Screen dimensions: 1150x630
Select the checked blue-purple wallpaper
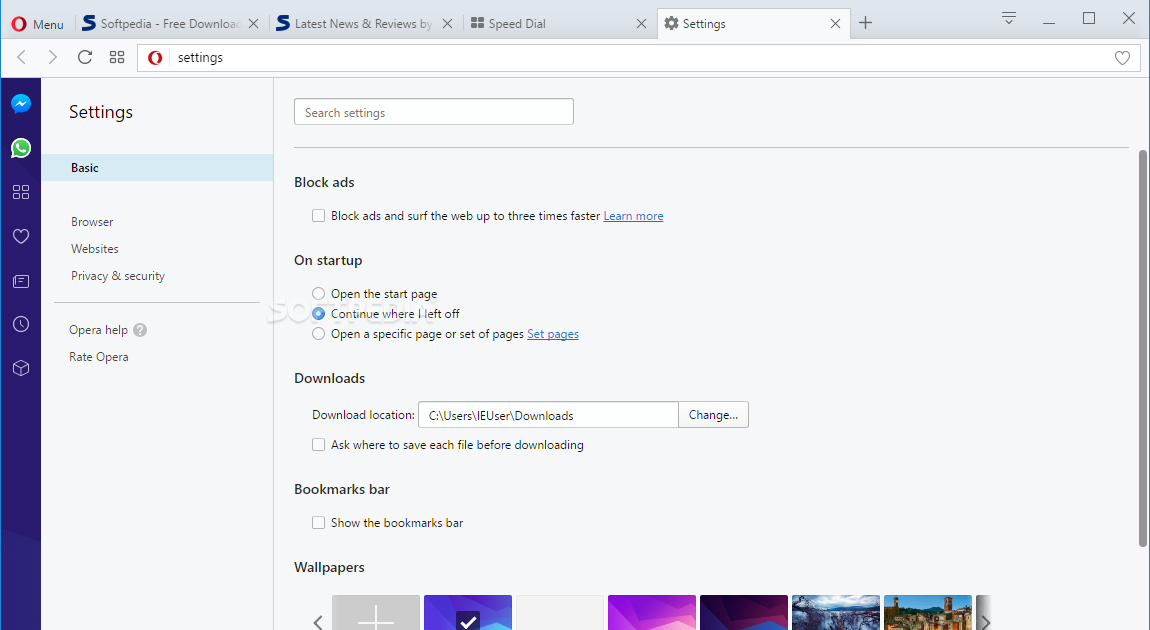tap(468, 613)
